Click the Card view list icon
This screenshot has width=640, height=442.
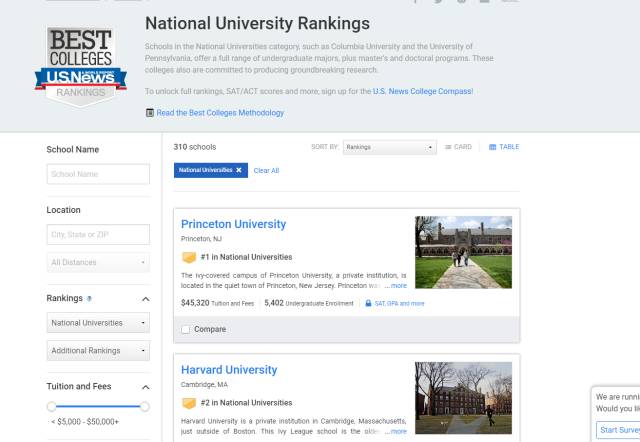tap(448, 147)
